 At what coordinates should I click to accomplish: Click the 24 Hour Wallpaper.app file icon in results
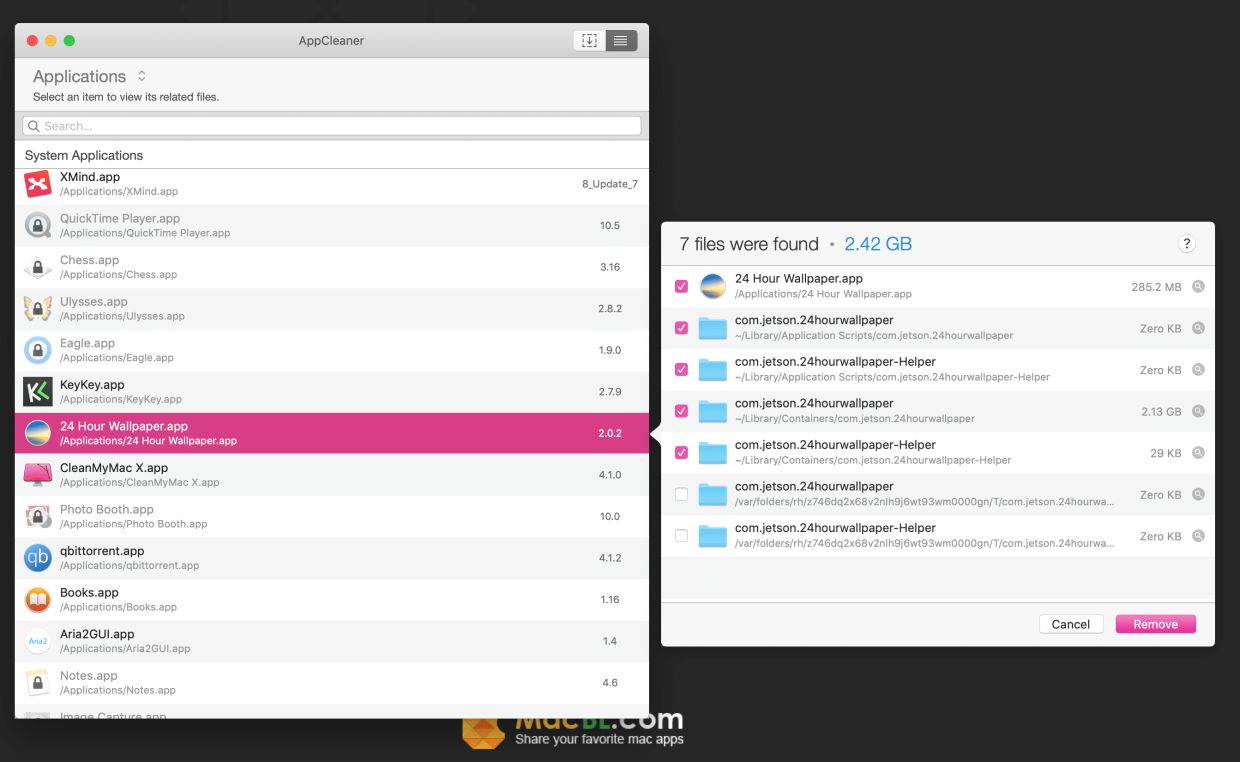click(x=713, y=287)
